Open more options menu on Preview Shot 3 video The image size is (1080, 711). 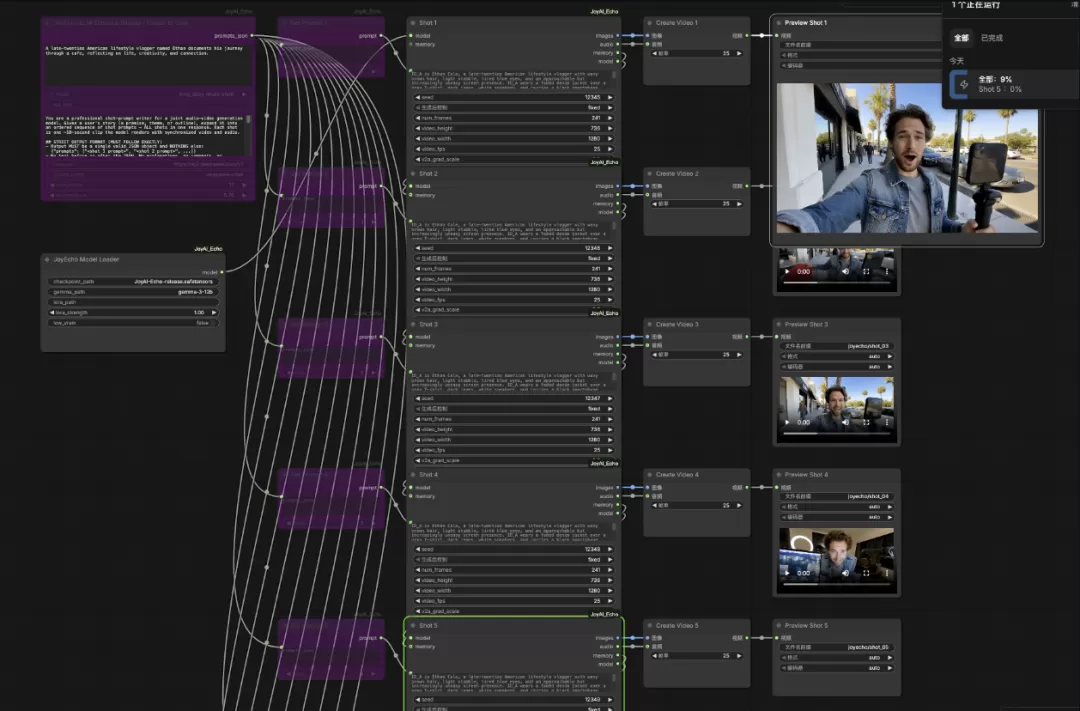coord(886,422)
